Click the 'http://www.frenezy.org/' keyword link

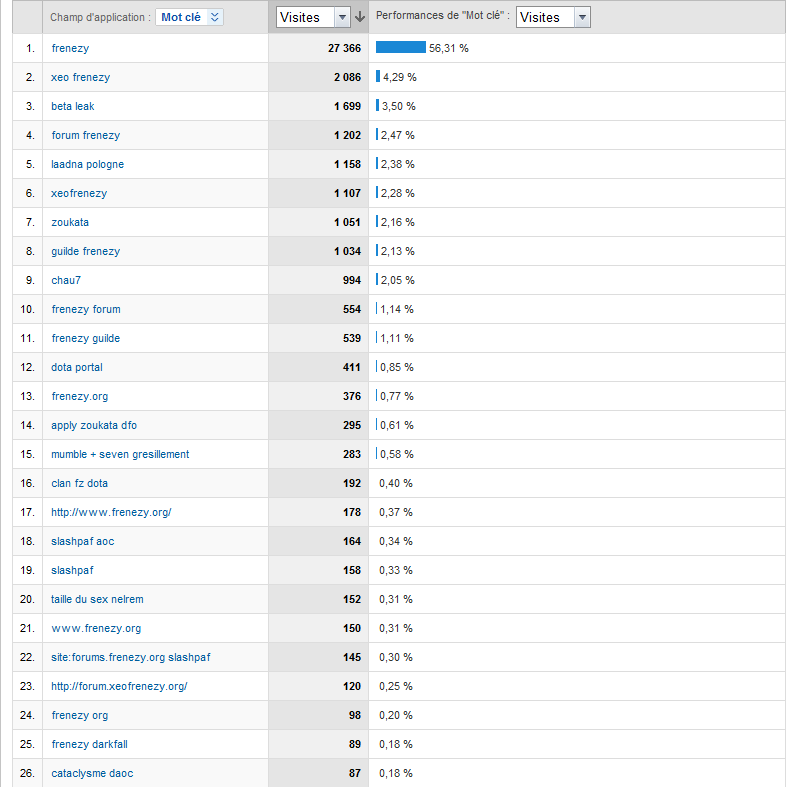pyautogui.click(x=111, y=512)
